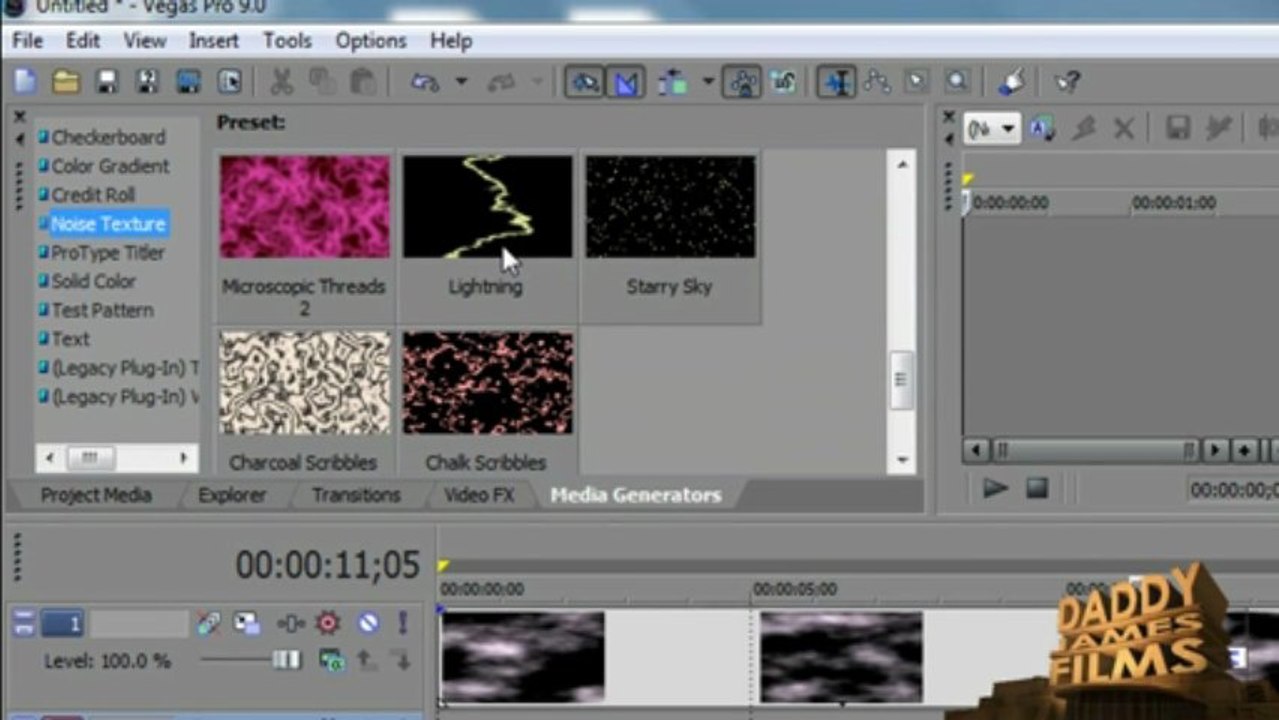Open the Redo history dropdown arrow
This screenshot has height=720, width=1279.
(x=538, y=82)
